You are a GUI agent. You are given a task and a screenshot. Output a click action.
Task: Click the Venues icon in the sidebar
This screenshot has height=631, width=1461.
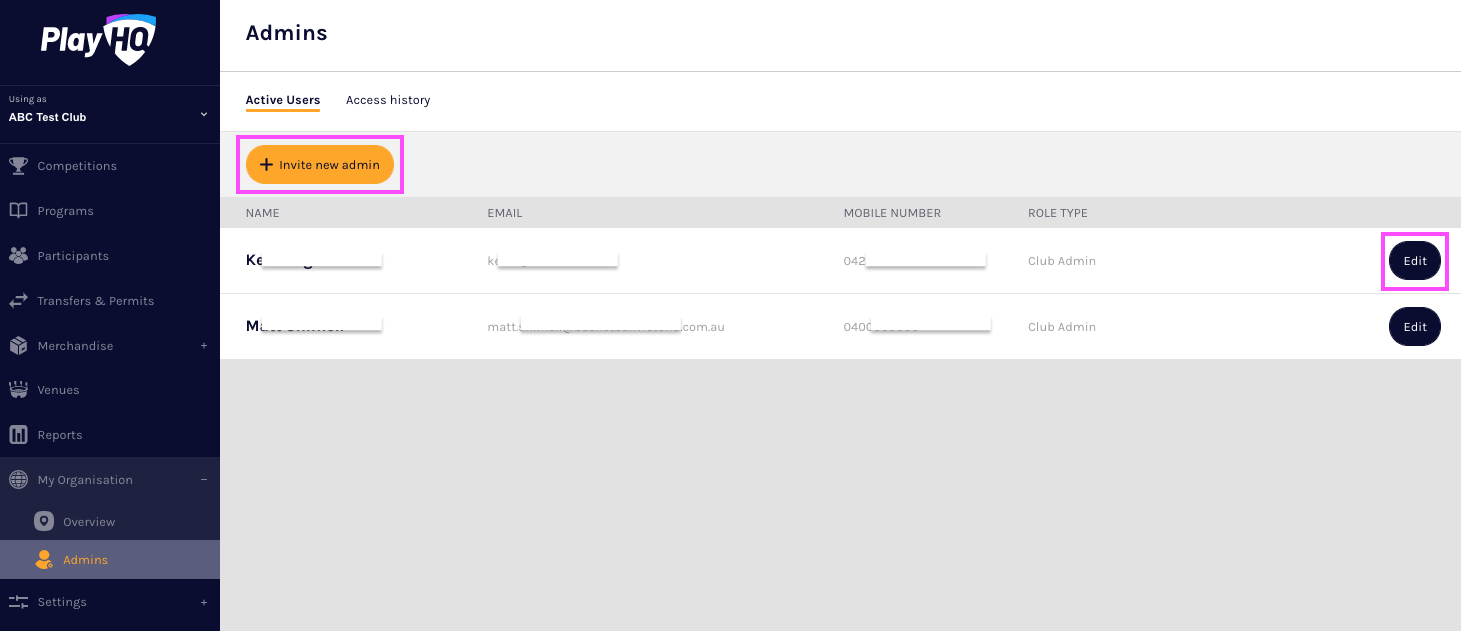coord(19,389)
